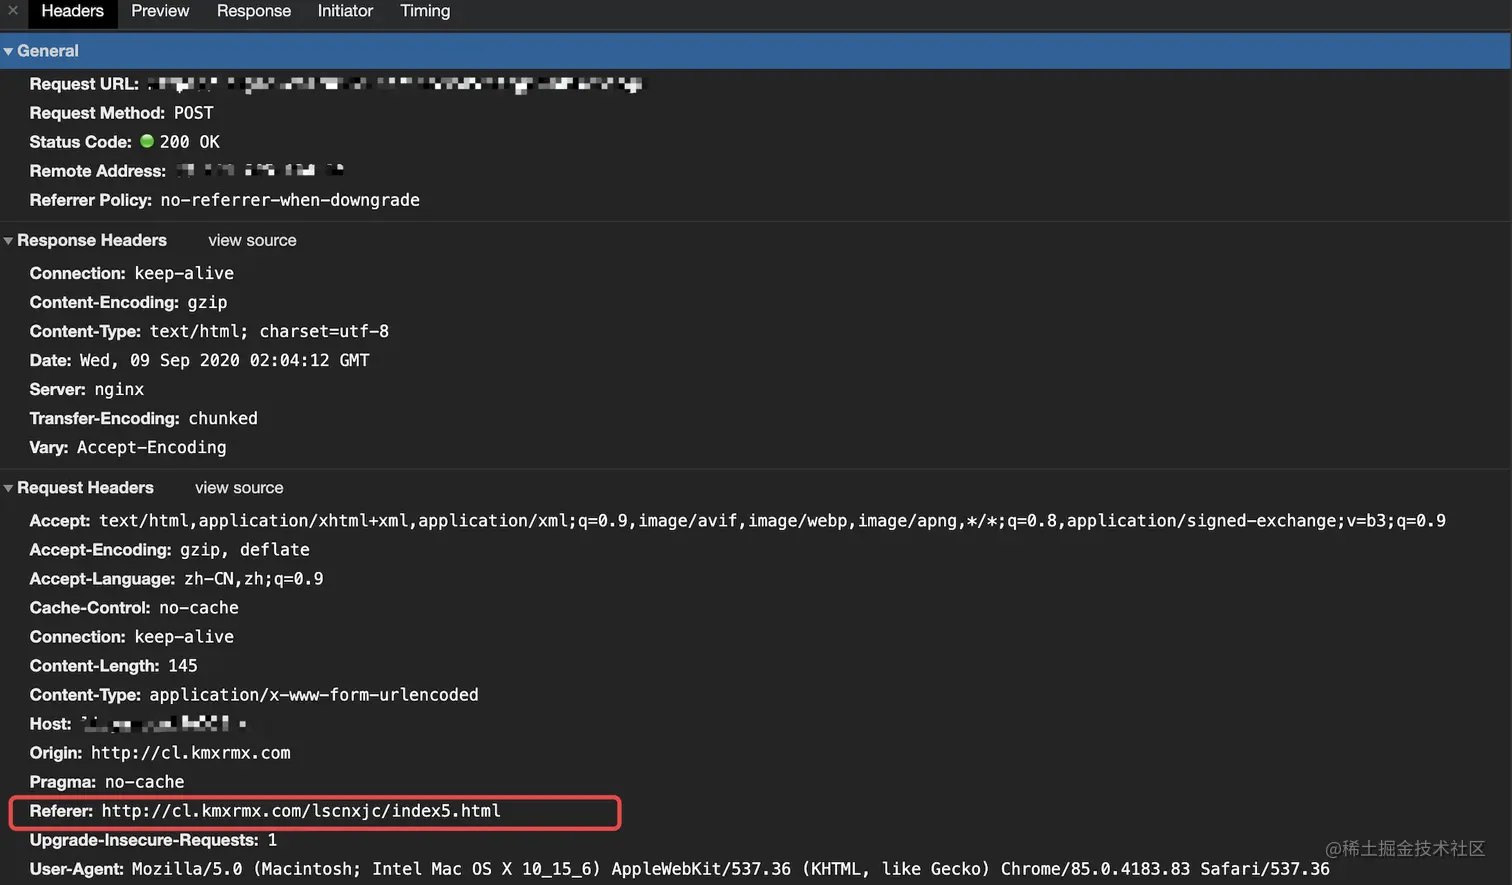
Task: Select the Transfer-Encoding chunked value
Action: [223, 418]
